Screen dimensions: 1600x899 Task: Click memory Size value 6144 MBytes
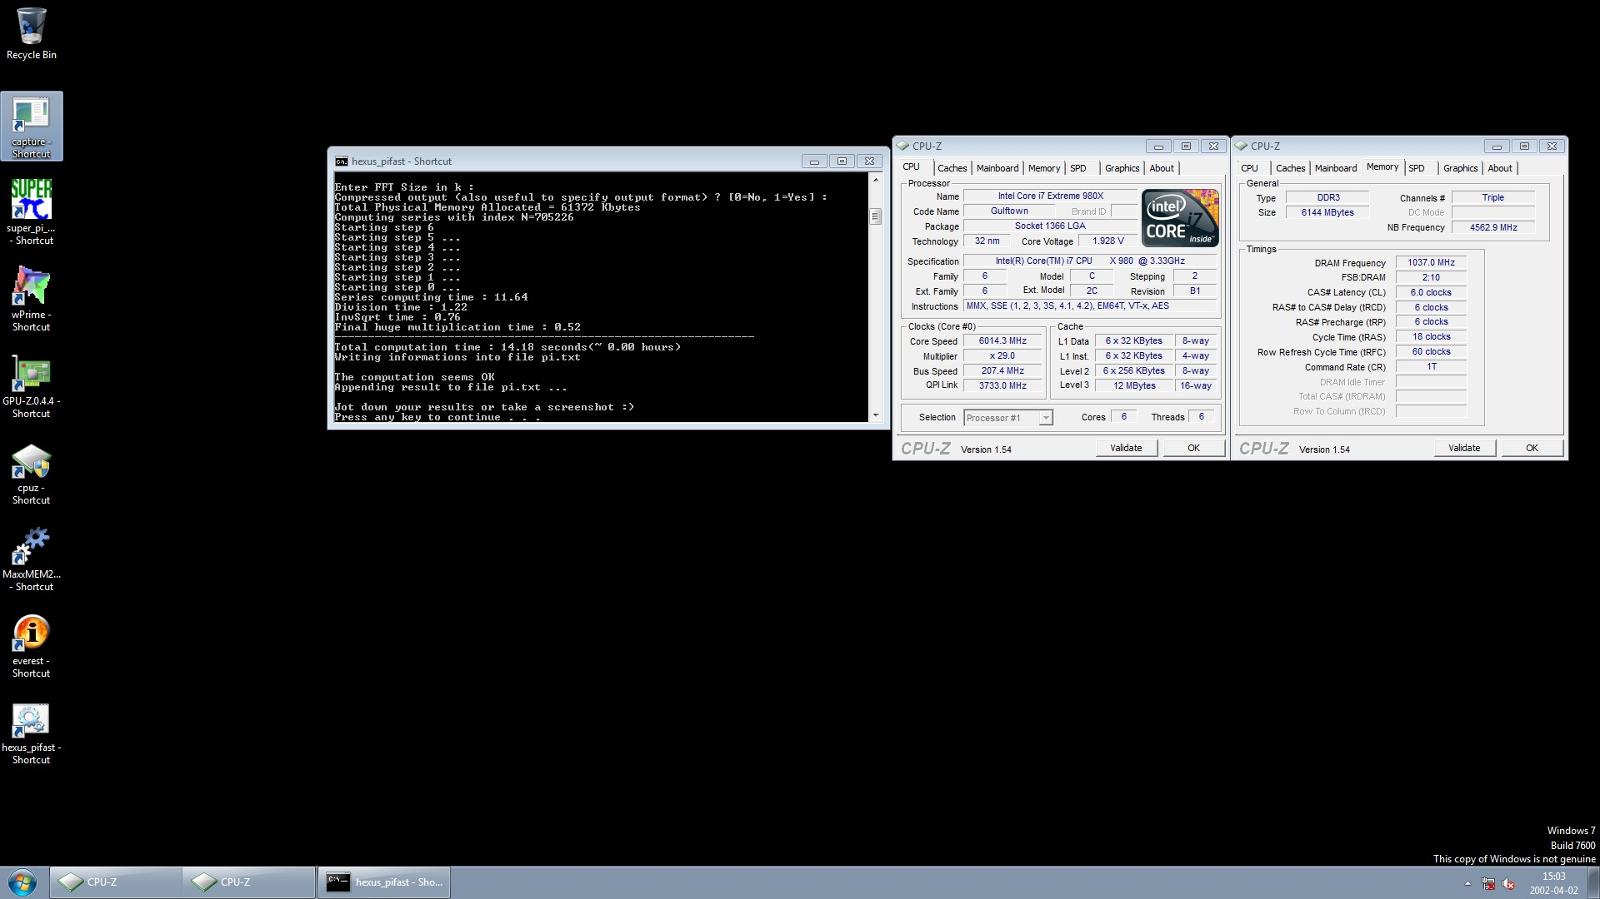click(x=1327, y=213)
